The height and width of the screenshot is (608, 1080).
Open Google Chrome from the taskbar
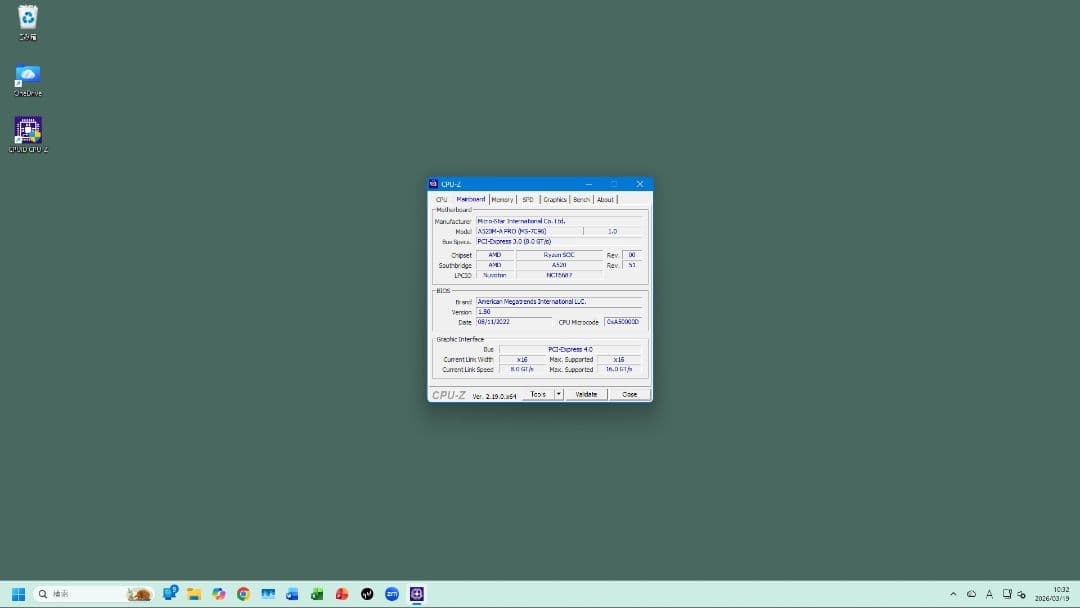point(243,594)
